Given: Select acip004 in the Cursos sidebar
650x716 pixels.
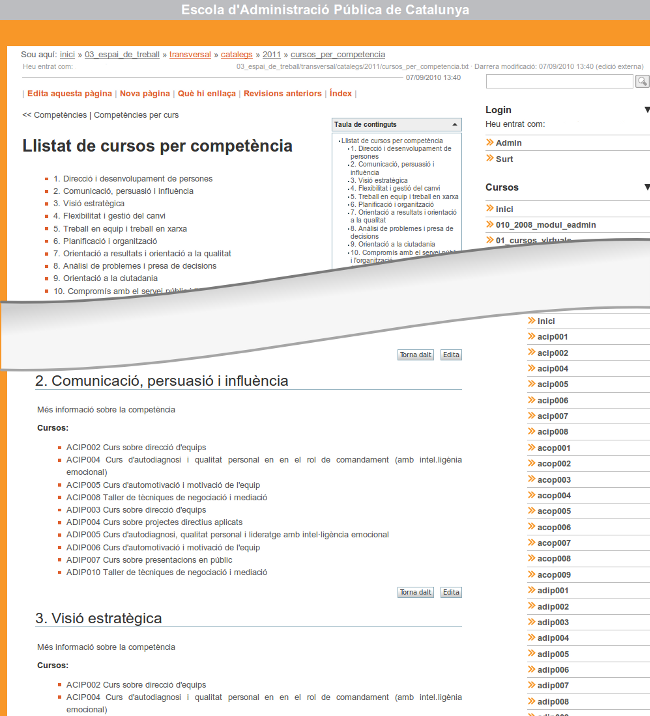Looking at the screenshot, I should (552, 369).
